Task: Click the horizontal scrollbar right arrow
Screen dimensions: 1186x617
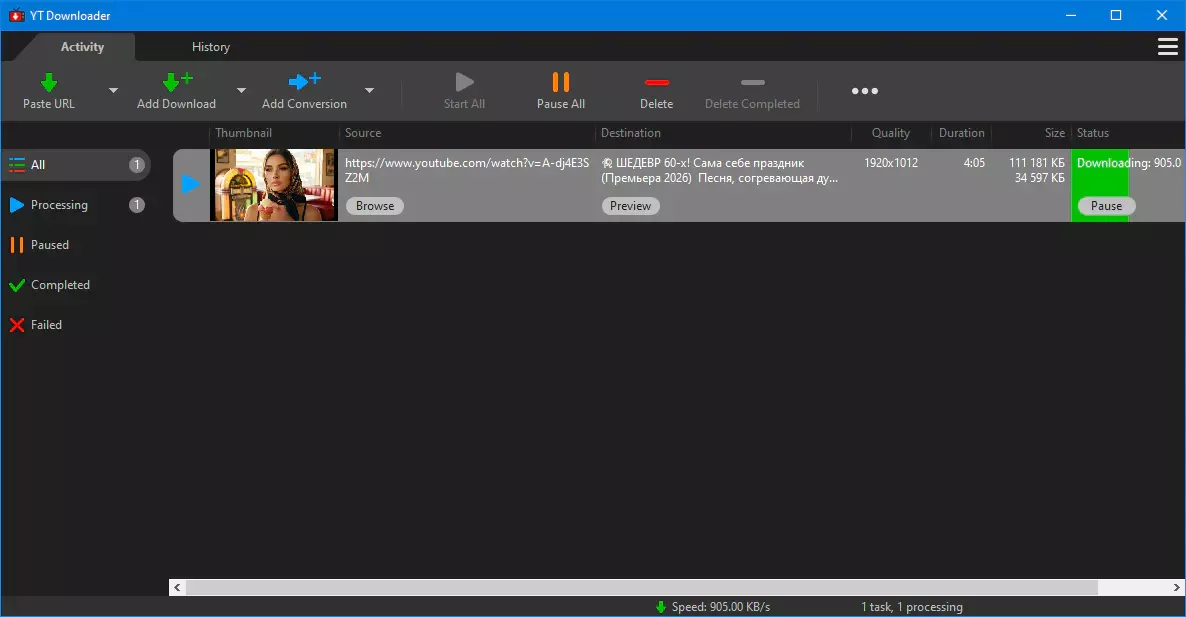Action: [1176, 587]
